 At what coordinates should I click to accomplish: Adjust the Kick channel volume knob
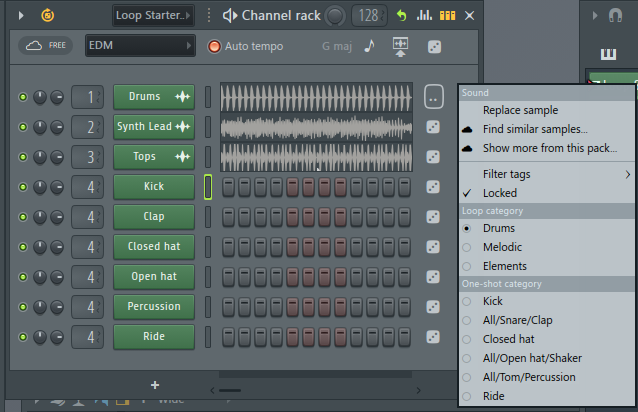[57, 187]
